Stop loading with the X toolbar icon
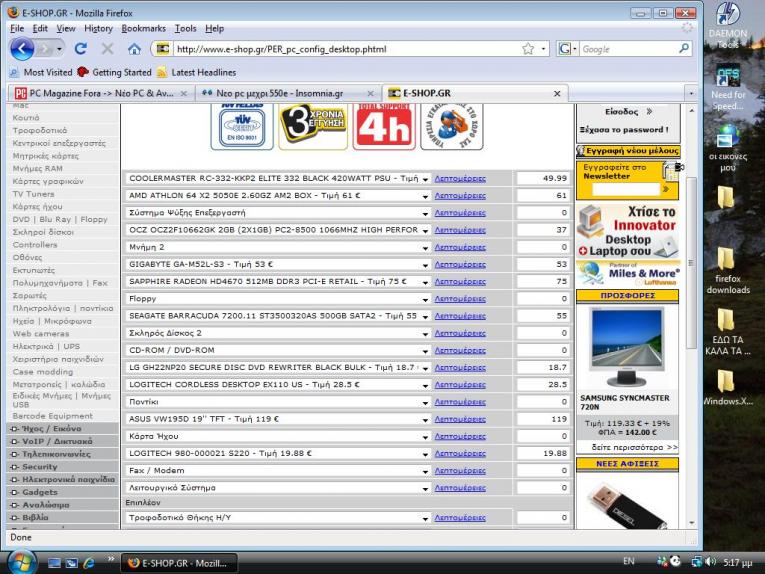The width and height of the screenshot is (765, 574). click(107, 49)
